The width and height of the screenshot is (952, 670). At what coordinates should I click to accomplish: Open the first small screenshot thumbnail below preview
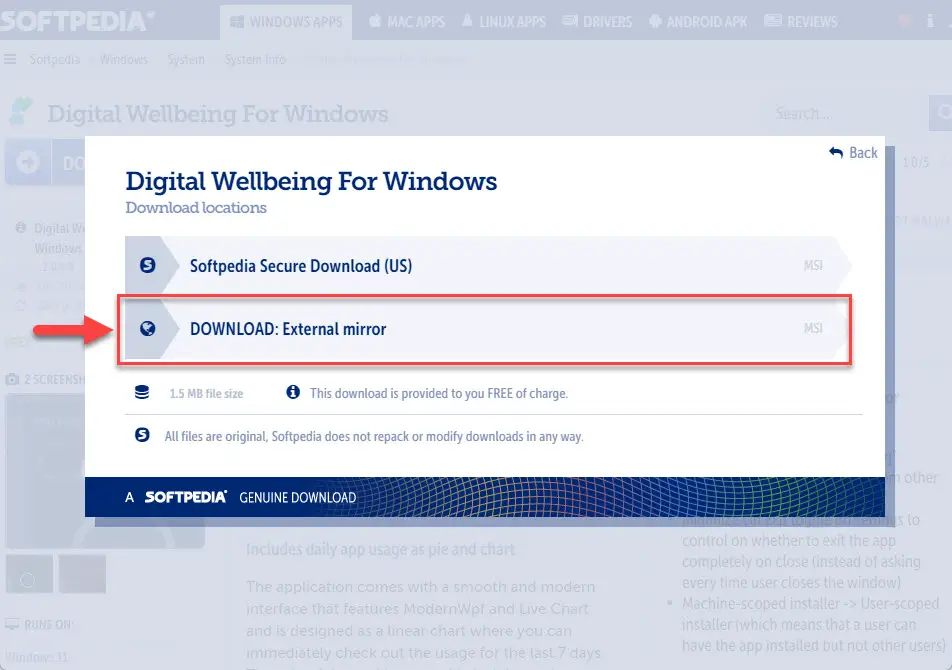tap(29, 574)
